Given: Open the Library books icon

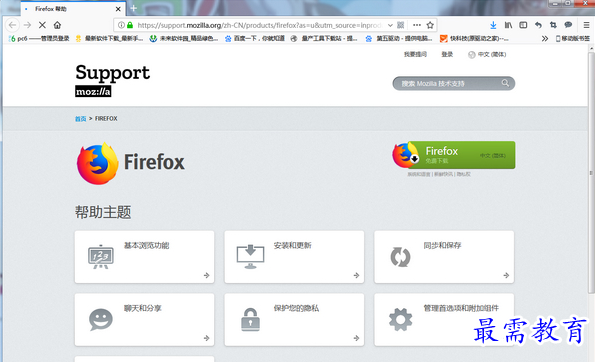Looking at the screenshot, I should [508, 25].
